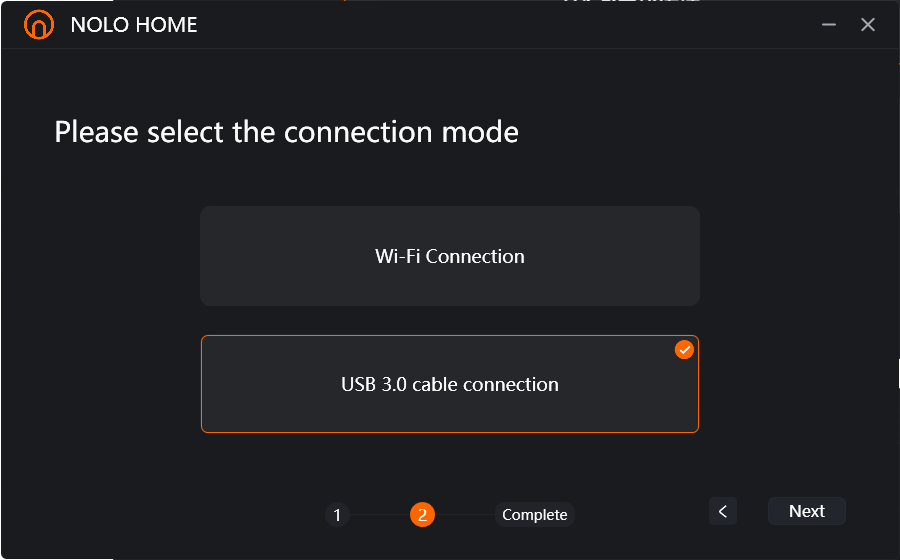Click the empty title bar area beside NOLO HOME
This screenshot has height=560, width=900.
click(505, 25)
